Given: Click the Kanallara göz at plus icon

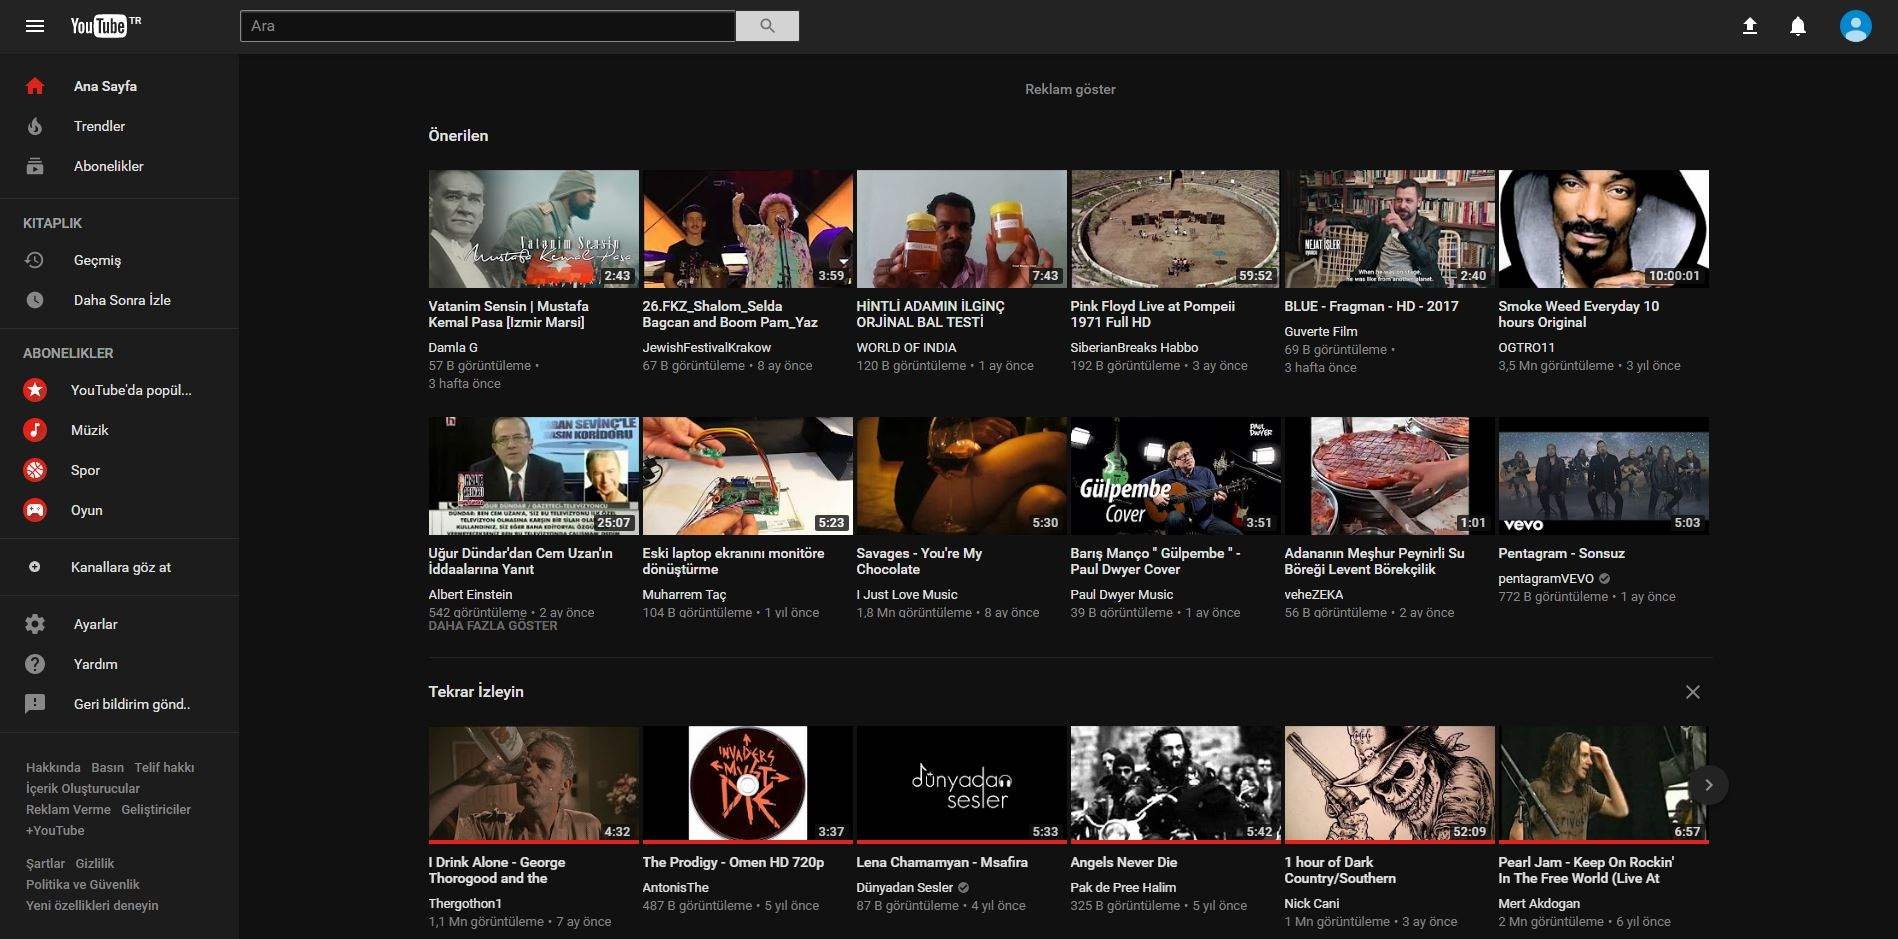Looking at the screenshot, I should coord(35,567).
